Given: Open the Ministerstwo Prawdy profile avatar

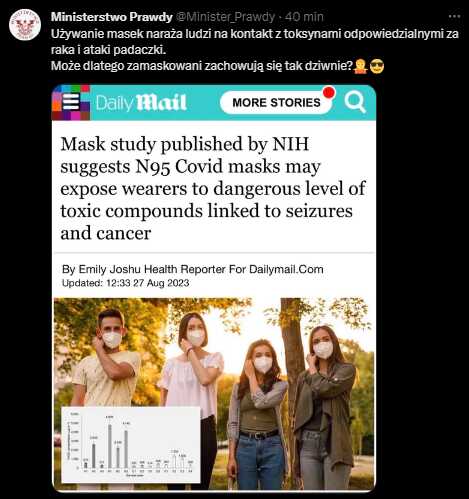Looking at the screenshot, I should click(x=25, y=25).
